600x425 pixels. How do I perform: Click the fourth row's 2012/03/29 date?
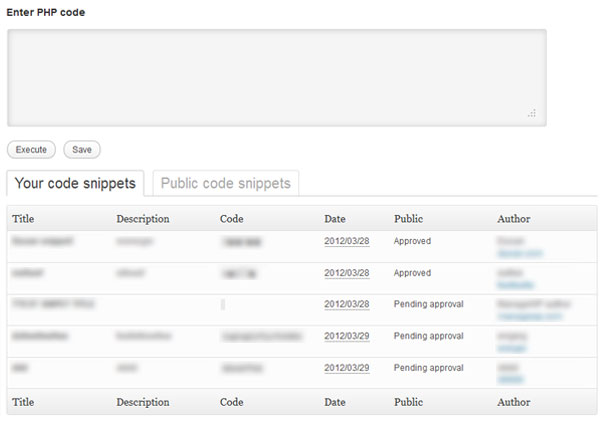[347, 336]
